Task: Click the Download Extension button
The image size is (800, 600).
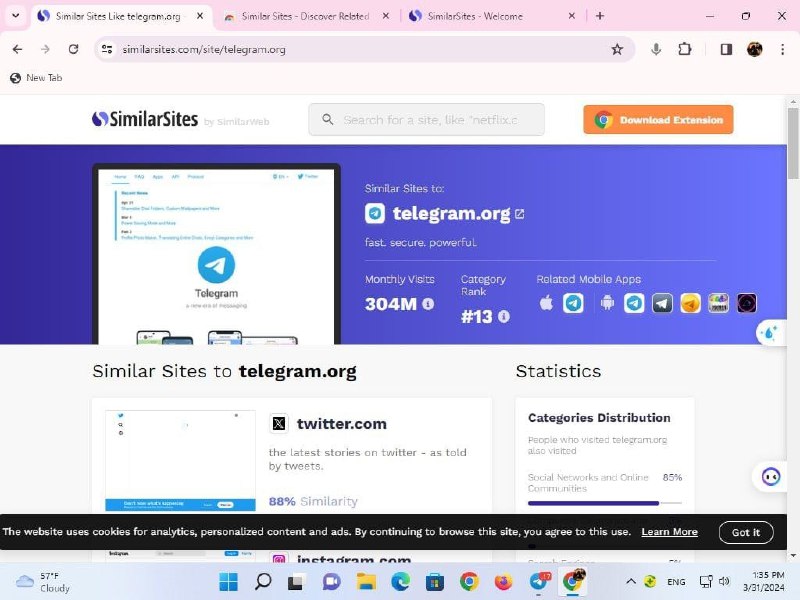Action: [658, 120]
